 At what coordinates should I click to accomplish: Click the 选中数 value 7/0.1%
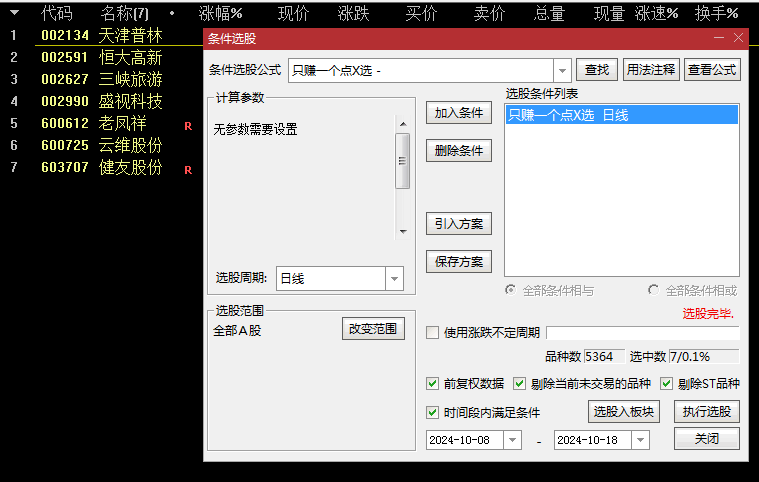tap(704, 357)
